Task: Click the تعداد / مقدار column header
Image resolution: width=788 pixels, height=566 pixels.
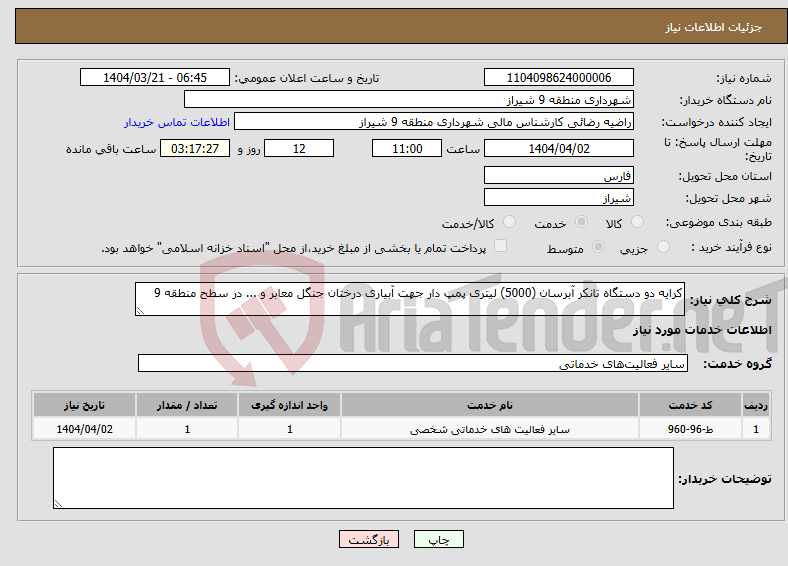Action: coord(187,405)
